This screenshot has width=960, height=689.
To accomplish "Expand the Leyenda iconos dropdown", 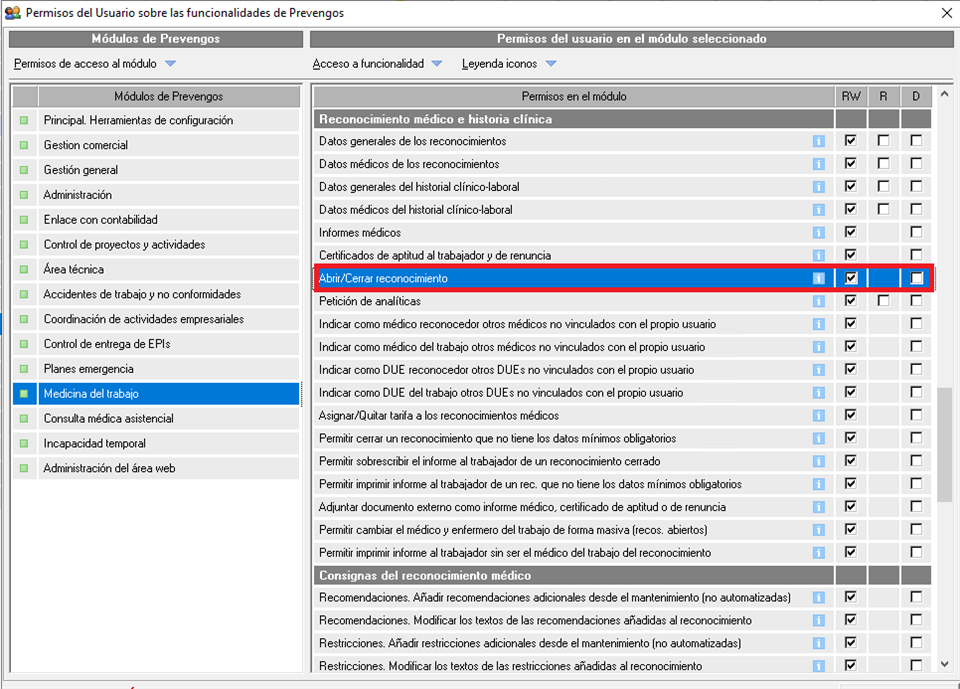I will pyautogui.click(x=551, y=64).
